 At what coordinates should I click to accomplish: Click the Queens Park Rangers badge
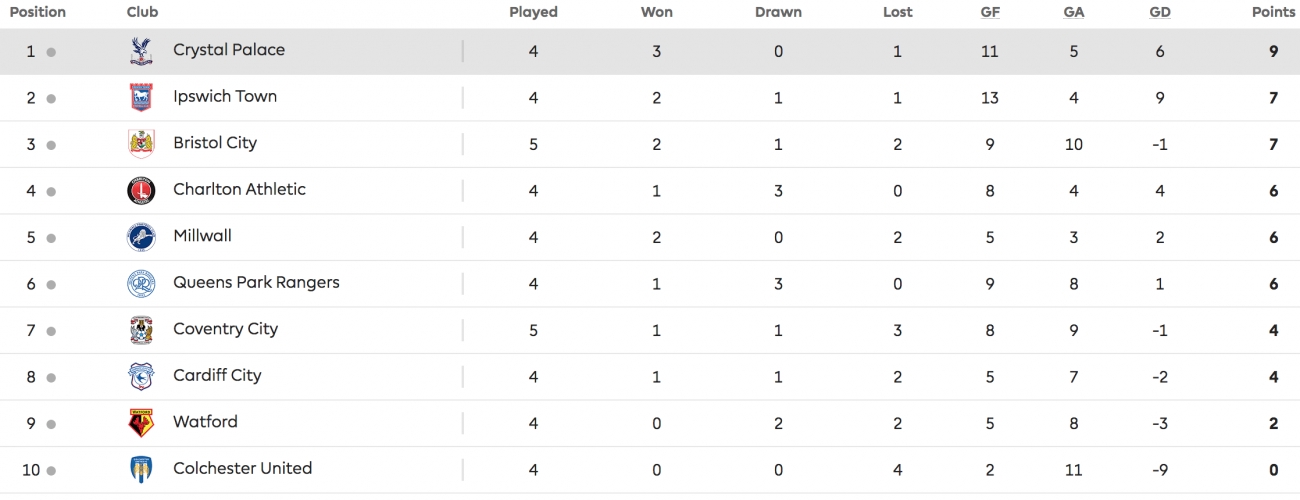[x=141, y=284]
